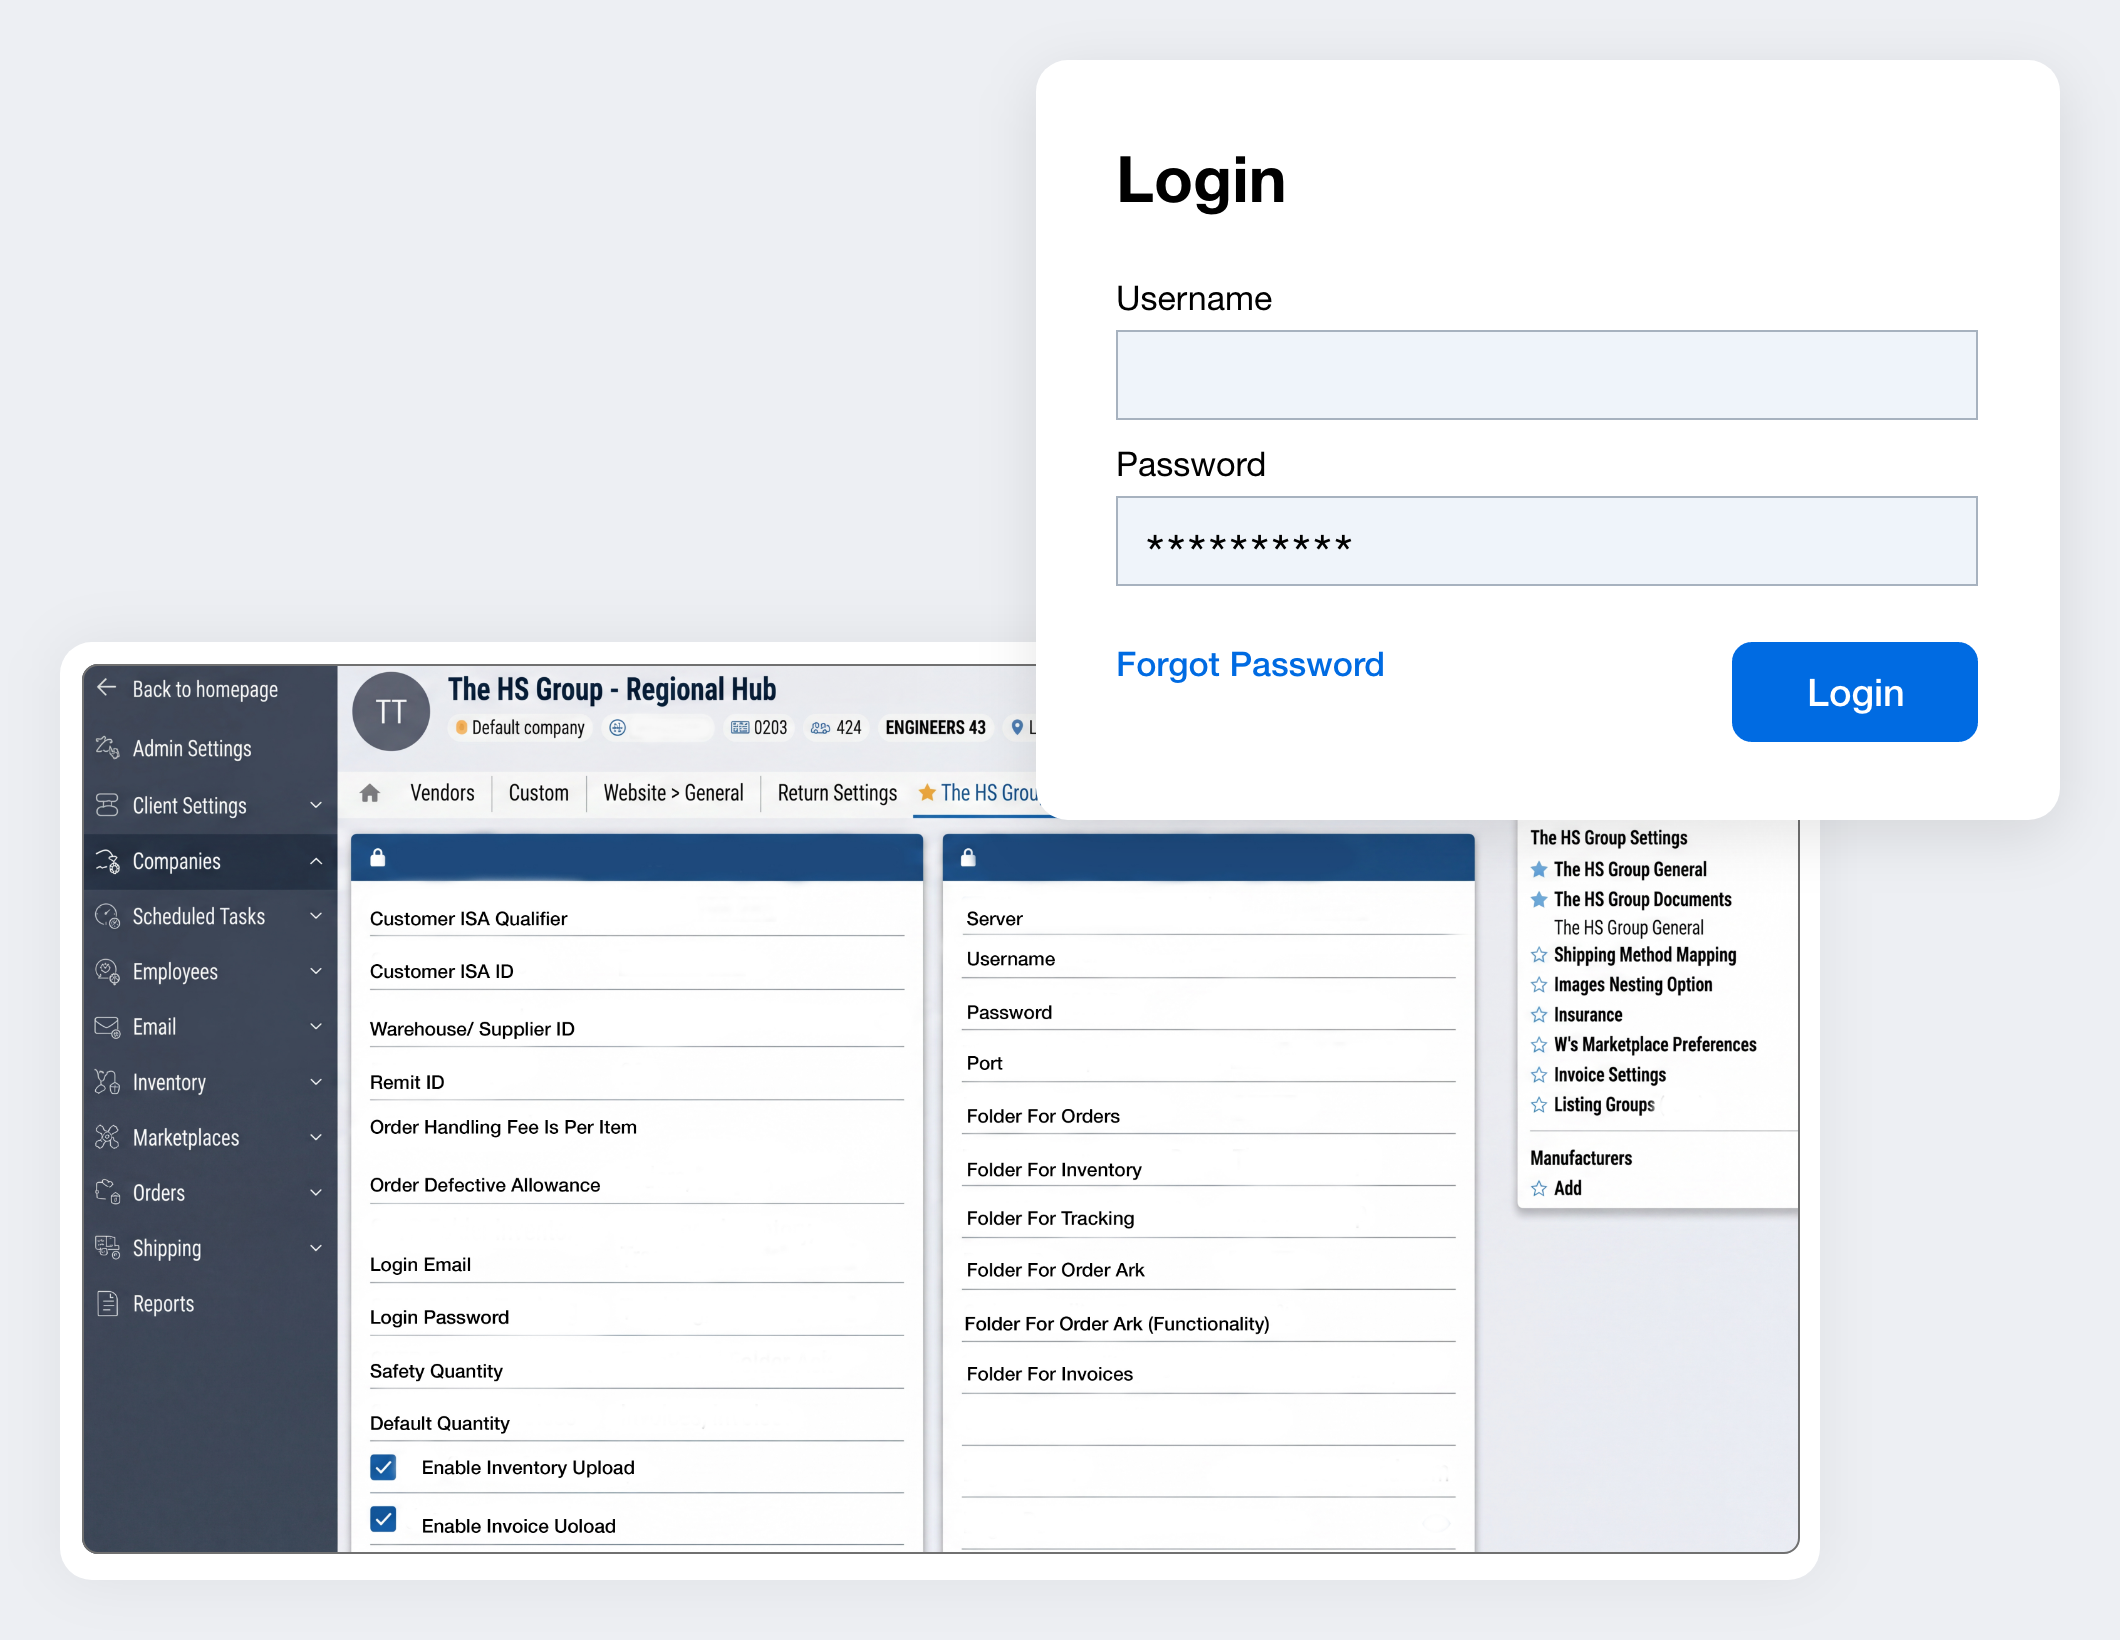Click the Back to homepage link

205,689
